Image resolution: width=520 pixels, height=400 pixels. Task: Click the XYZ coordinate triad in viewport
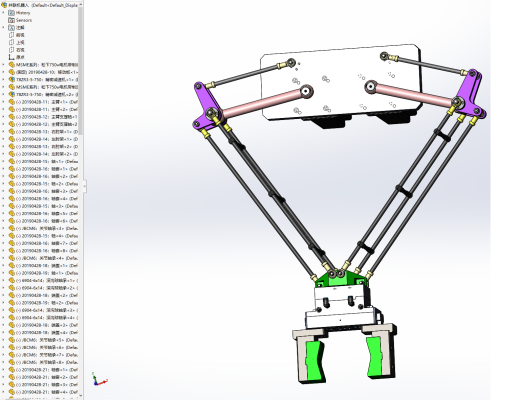click(x=99, y=379)
